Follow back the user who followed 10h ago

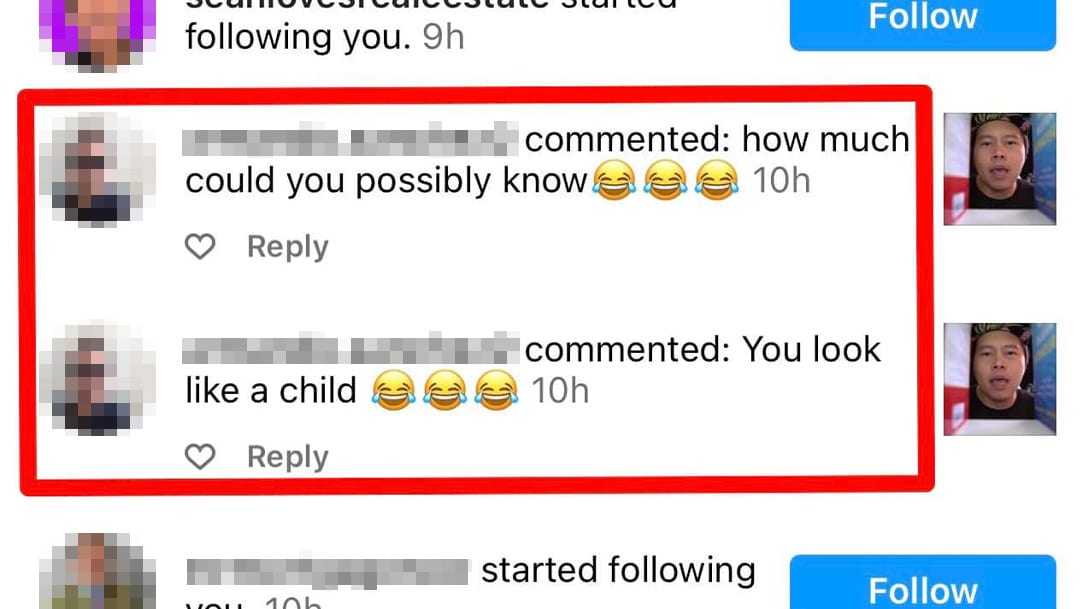click(922, 583)
